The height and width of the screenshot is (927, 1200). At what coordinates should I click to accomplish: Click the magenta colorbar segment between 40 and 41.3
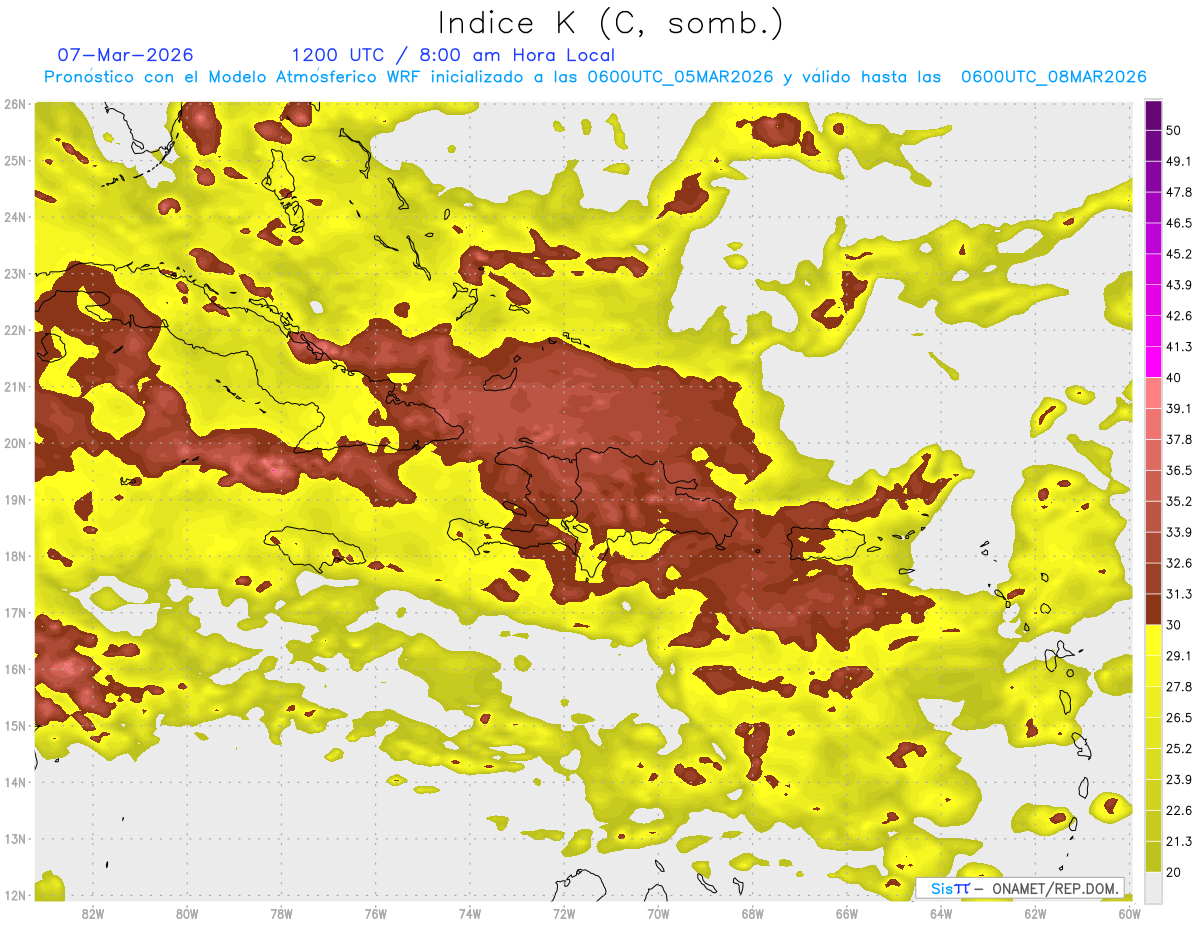(1153, 361)
